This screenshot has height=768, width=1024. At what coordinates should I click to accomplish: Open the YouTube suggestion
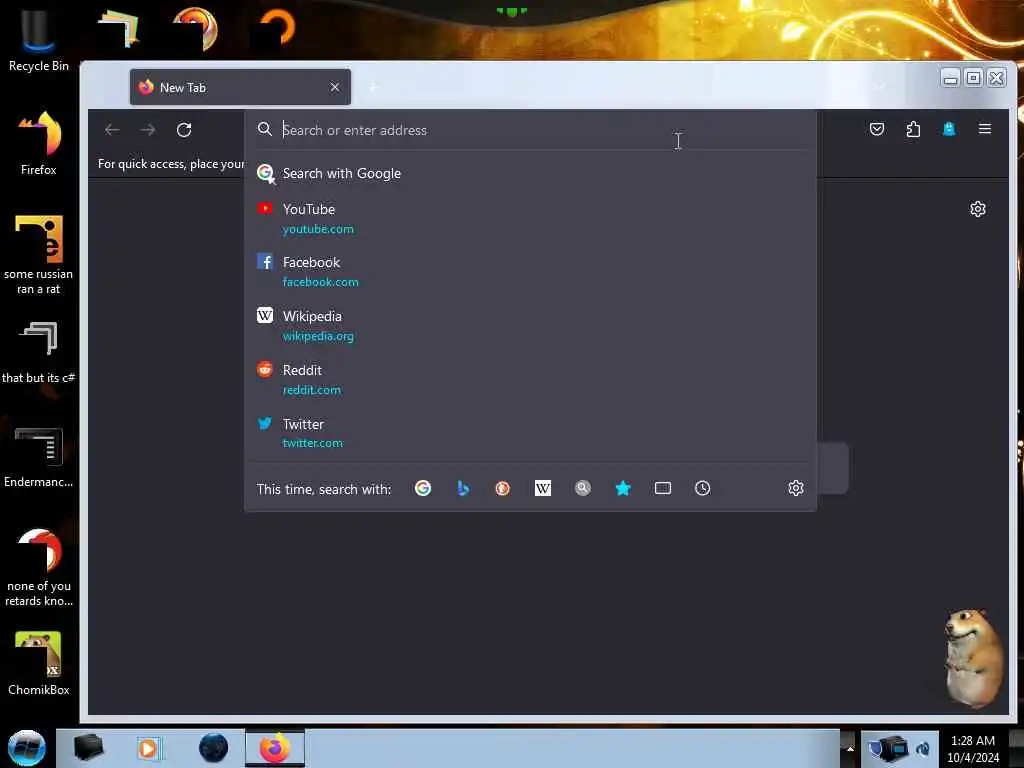[x=530, y=218]
